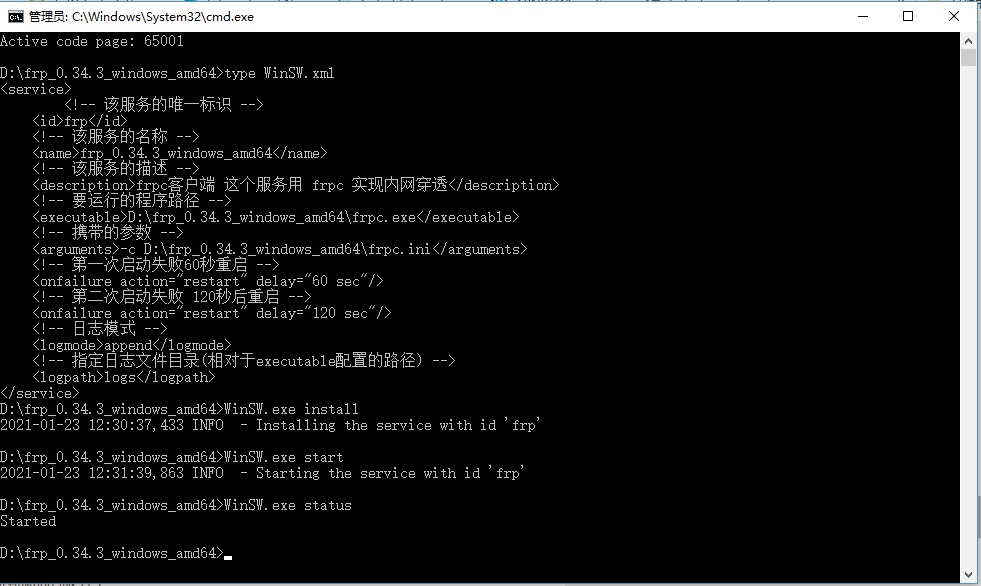This screenshot has height=586, width=981.
Task: Click the window title text C:\Windows\System32\cmd.exe
Action: (163, 17)
